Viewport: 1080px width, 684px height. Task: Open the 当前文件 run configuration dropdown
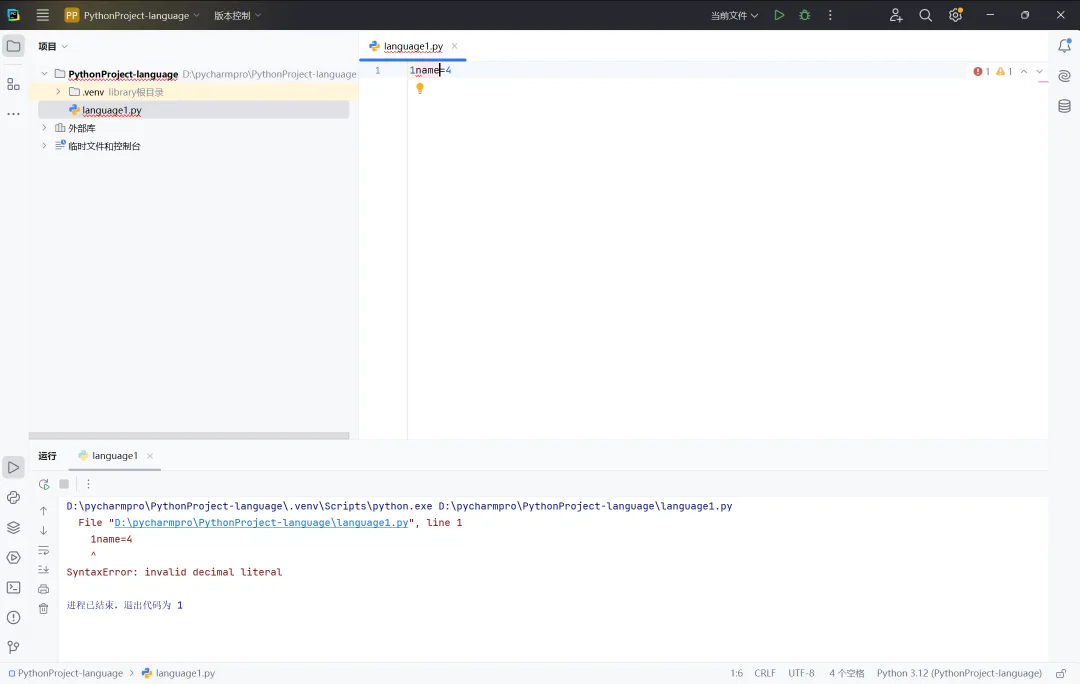tap(734, 15)
